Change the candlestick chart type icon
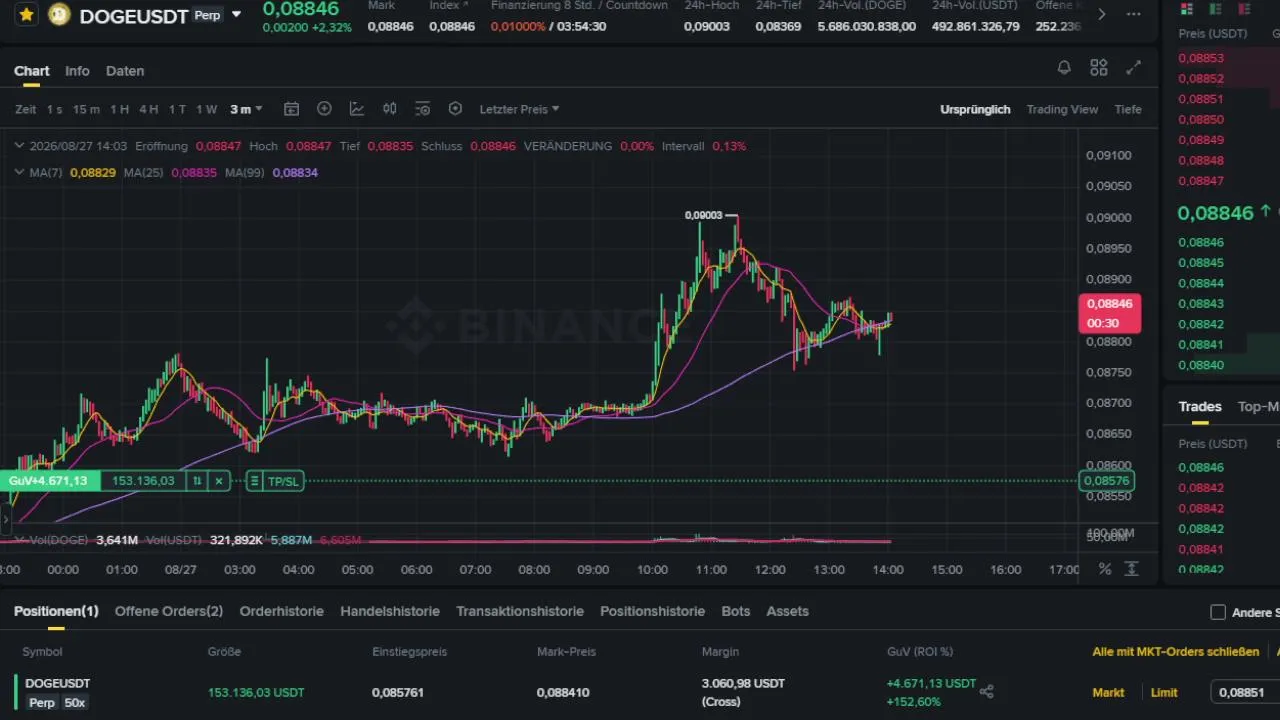This screenshot has width=1280, height=720. [390, 109]
